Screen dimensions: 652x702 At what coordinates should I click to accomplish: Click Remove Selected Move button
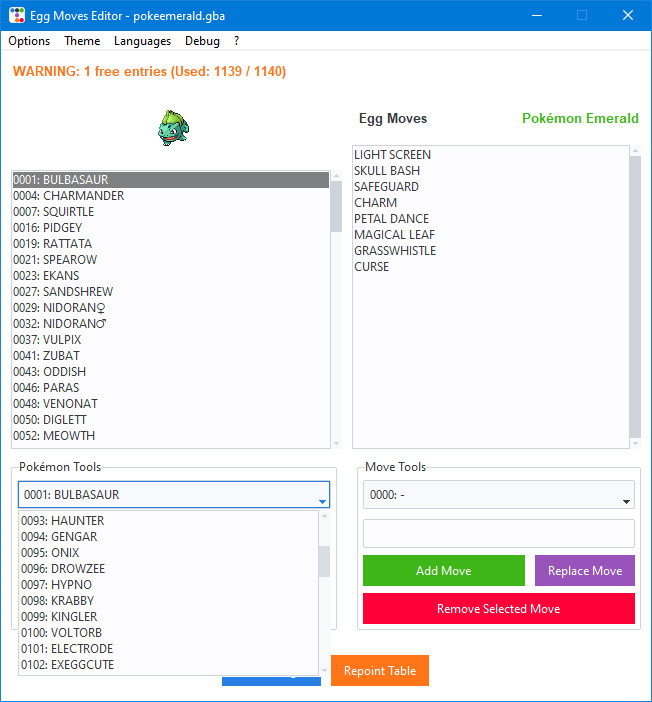(x=498, y=609)
